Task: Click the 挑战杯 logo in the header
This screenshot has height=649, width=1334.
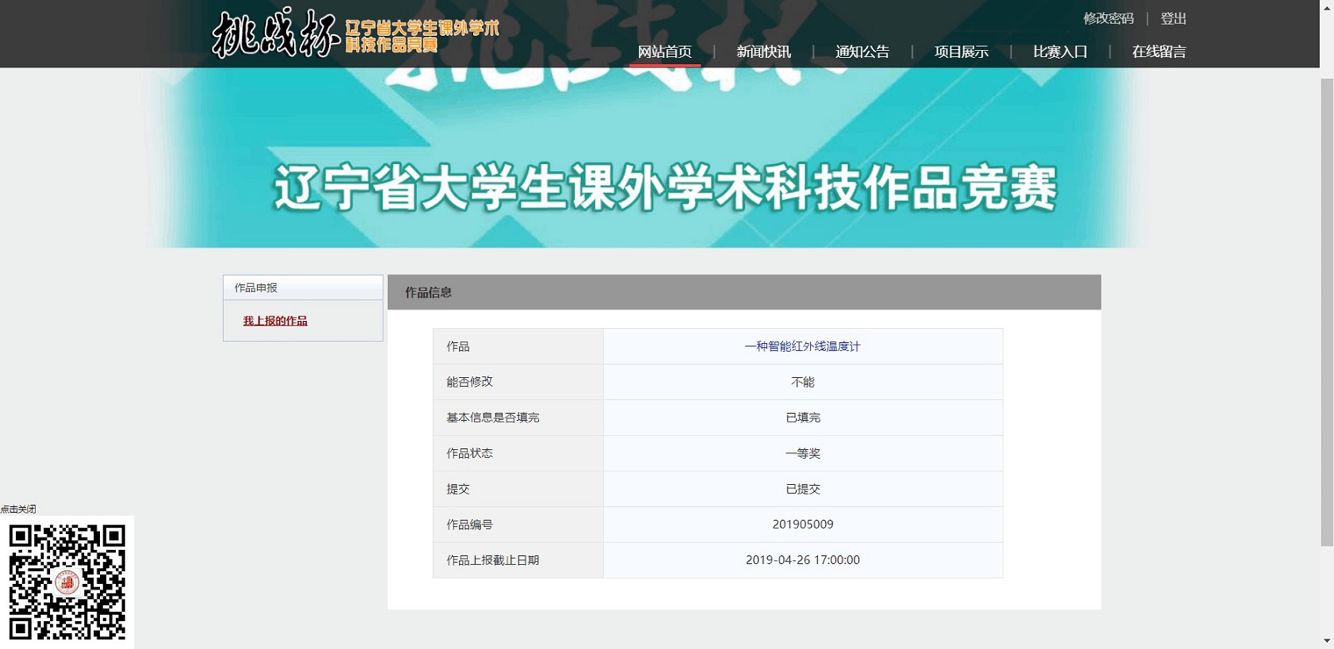Action: tap(355, 34)
